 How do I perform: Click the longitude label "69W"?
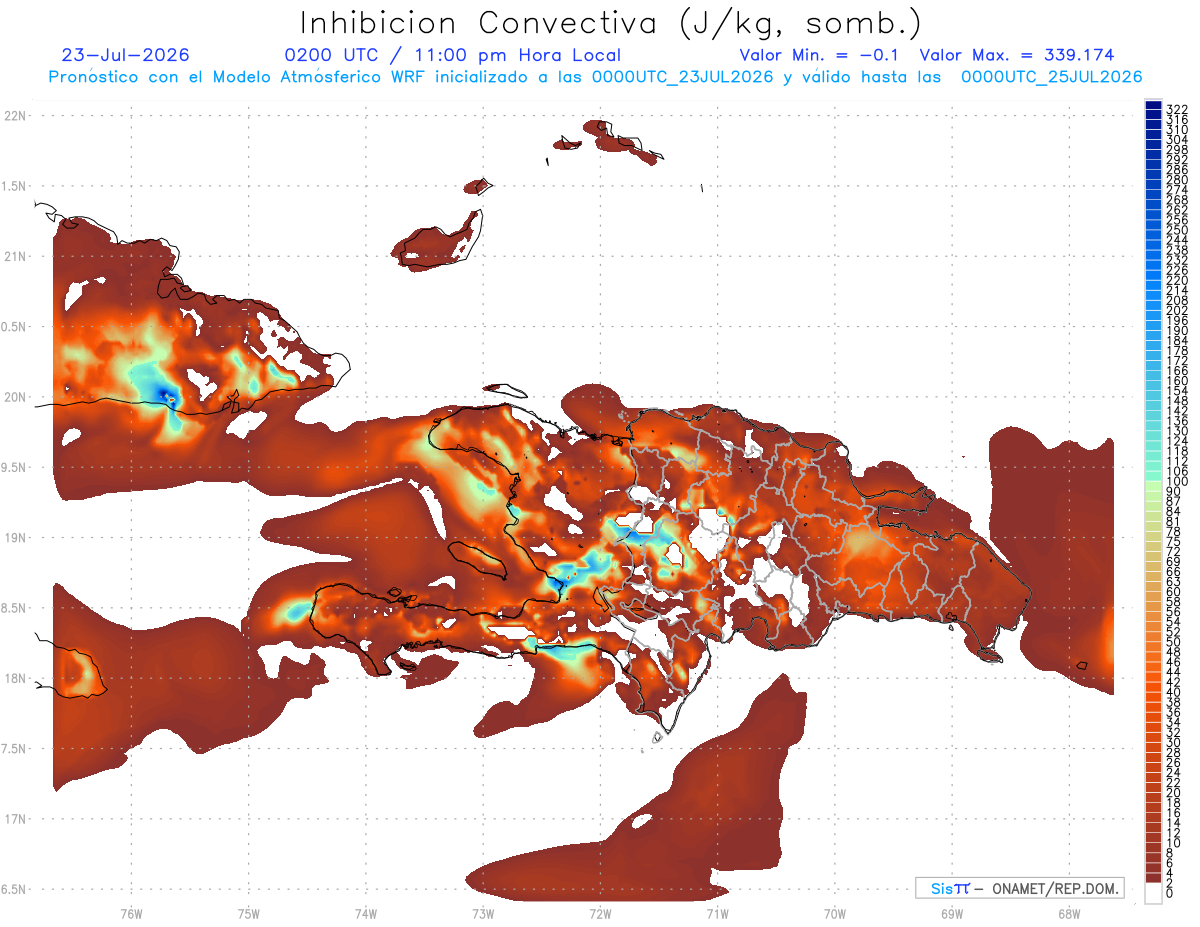pyautogui.click(x=952, y=913)
